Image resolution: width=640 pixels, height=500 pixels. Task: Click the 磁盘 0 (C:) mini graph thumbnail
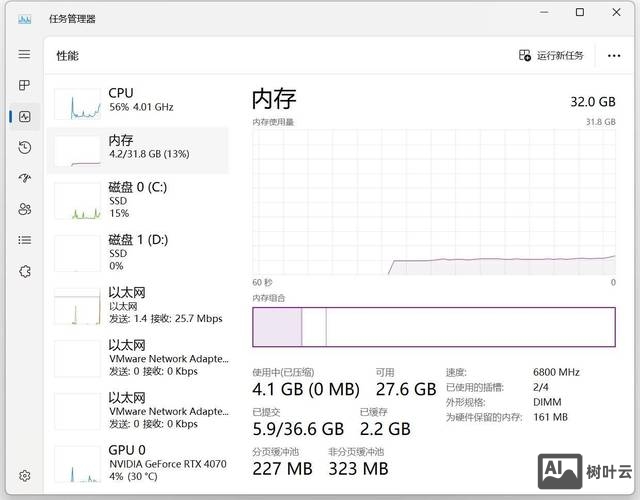77,201
